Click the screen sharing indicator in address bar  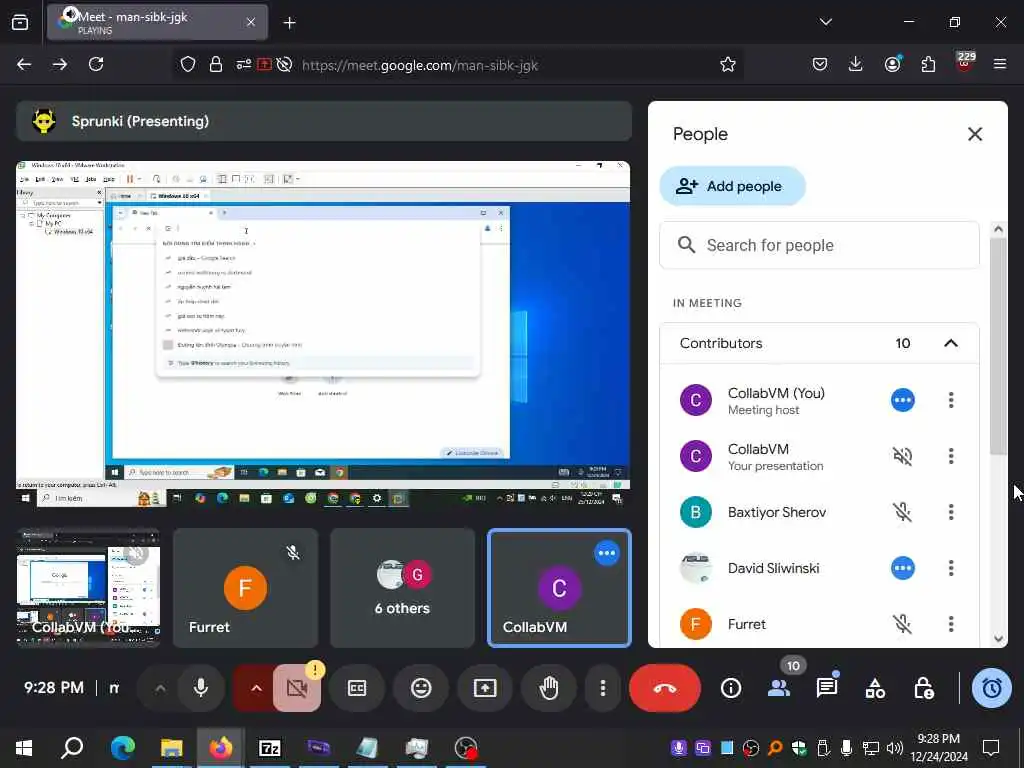[264, 65]
